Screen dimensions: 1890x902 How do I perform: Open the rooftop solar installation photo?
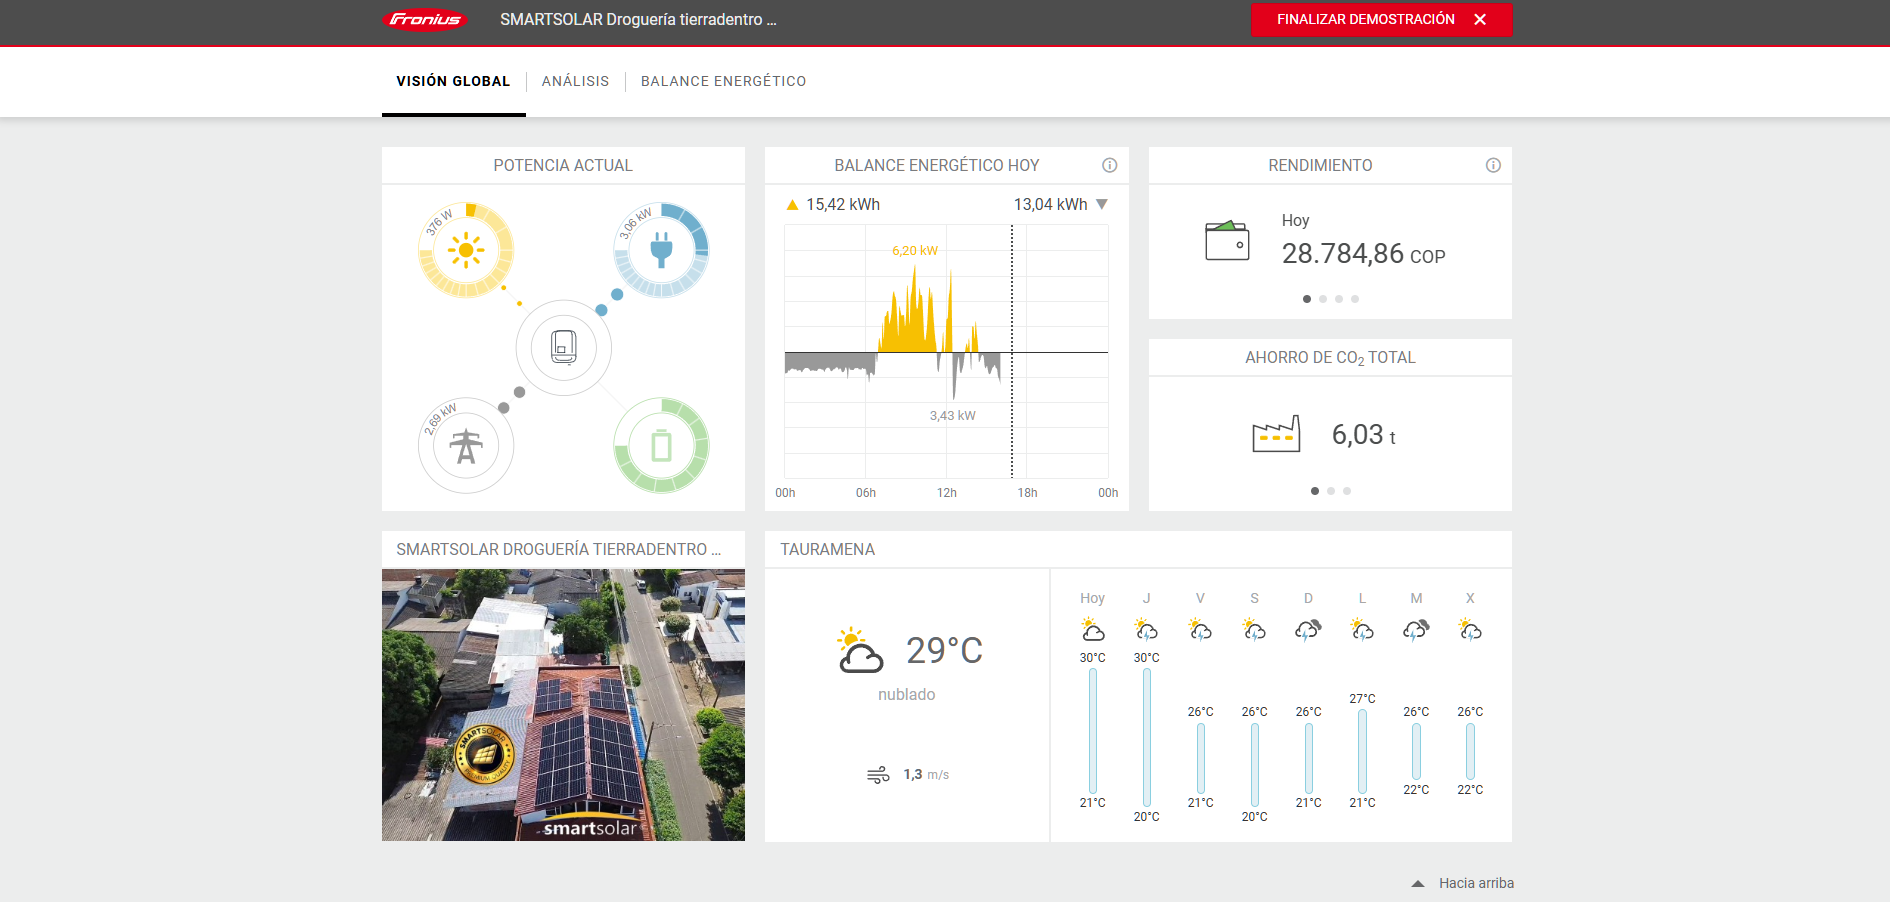563,705
